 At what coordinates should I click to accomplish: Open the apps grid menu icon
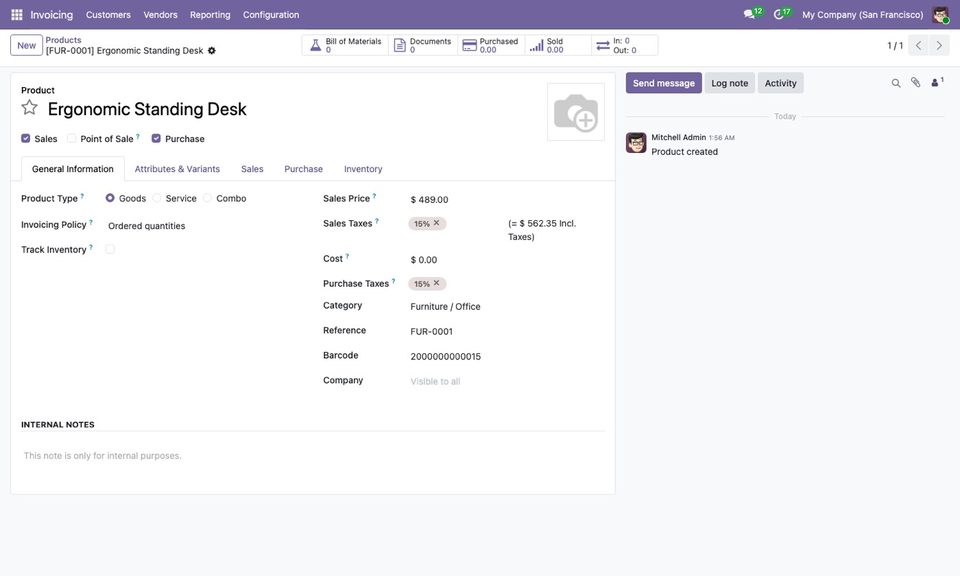click(17, 15)
